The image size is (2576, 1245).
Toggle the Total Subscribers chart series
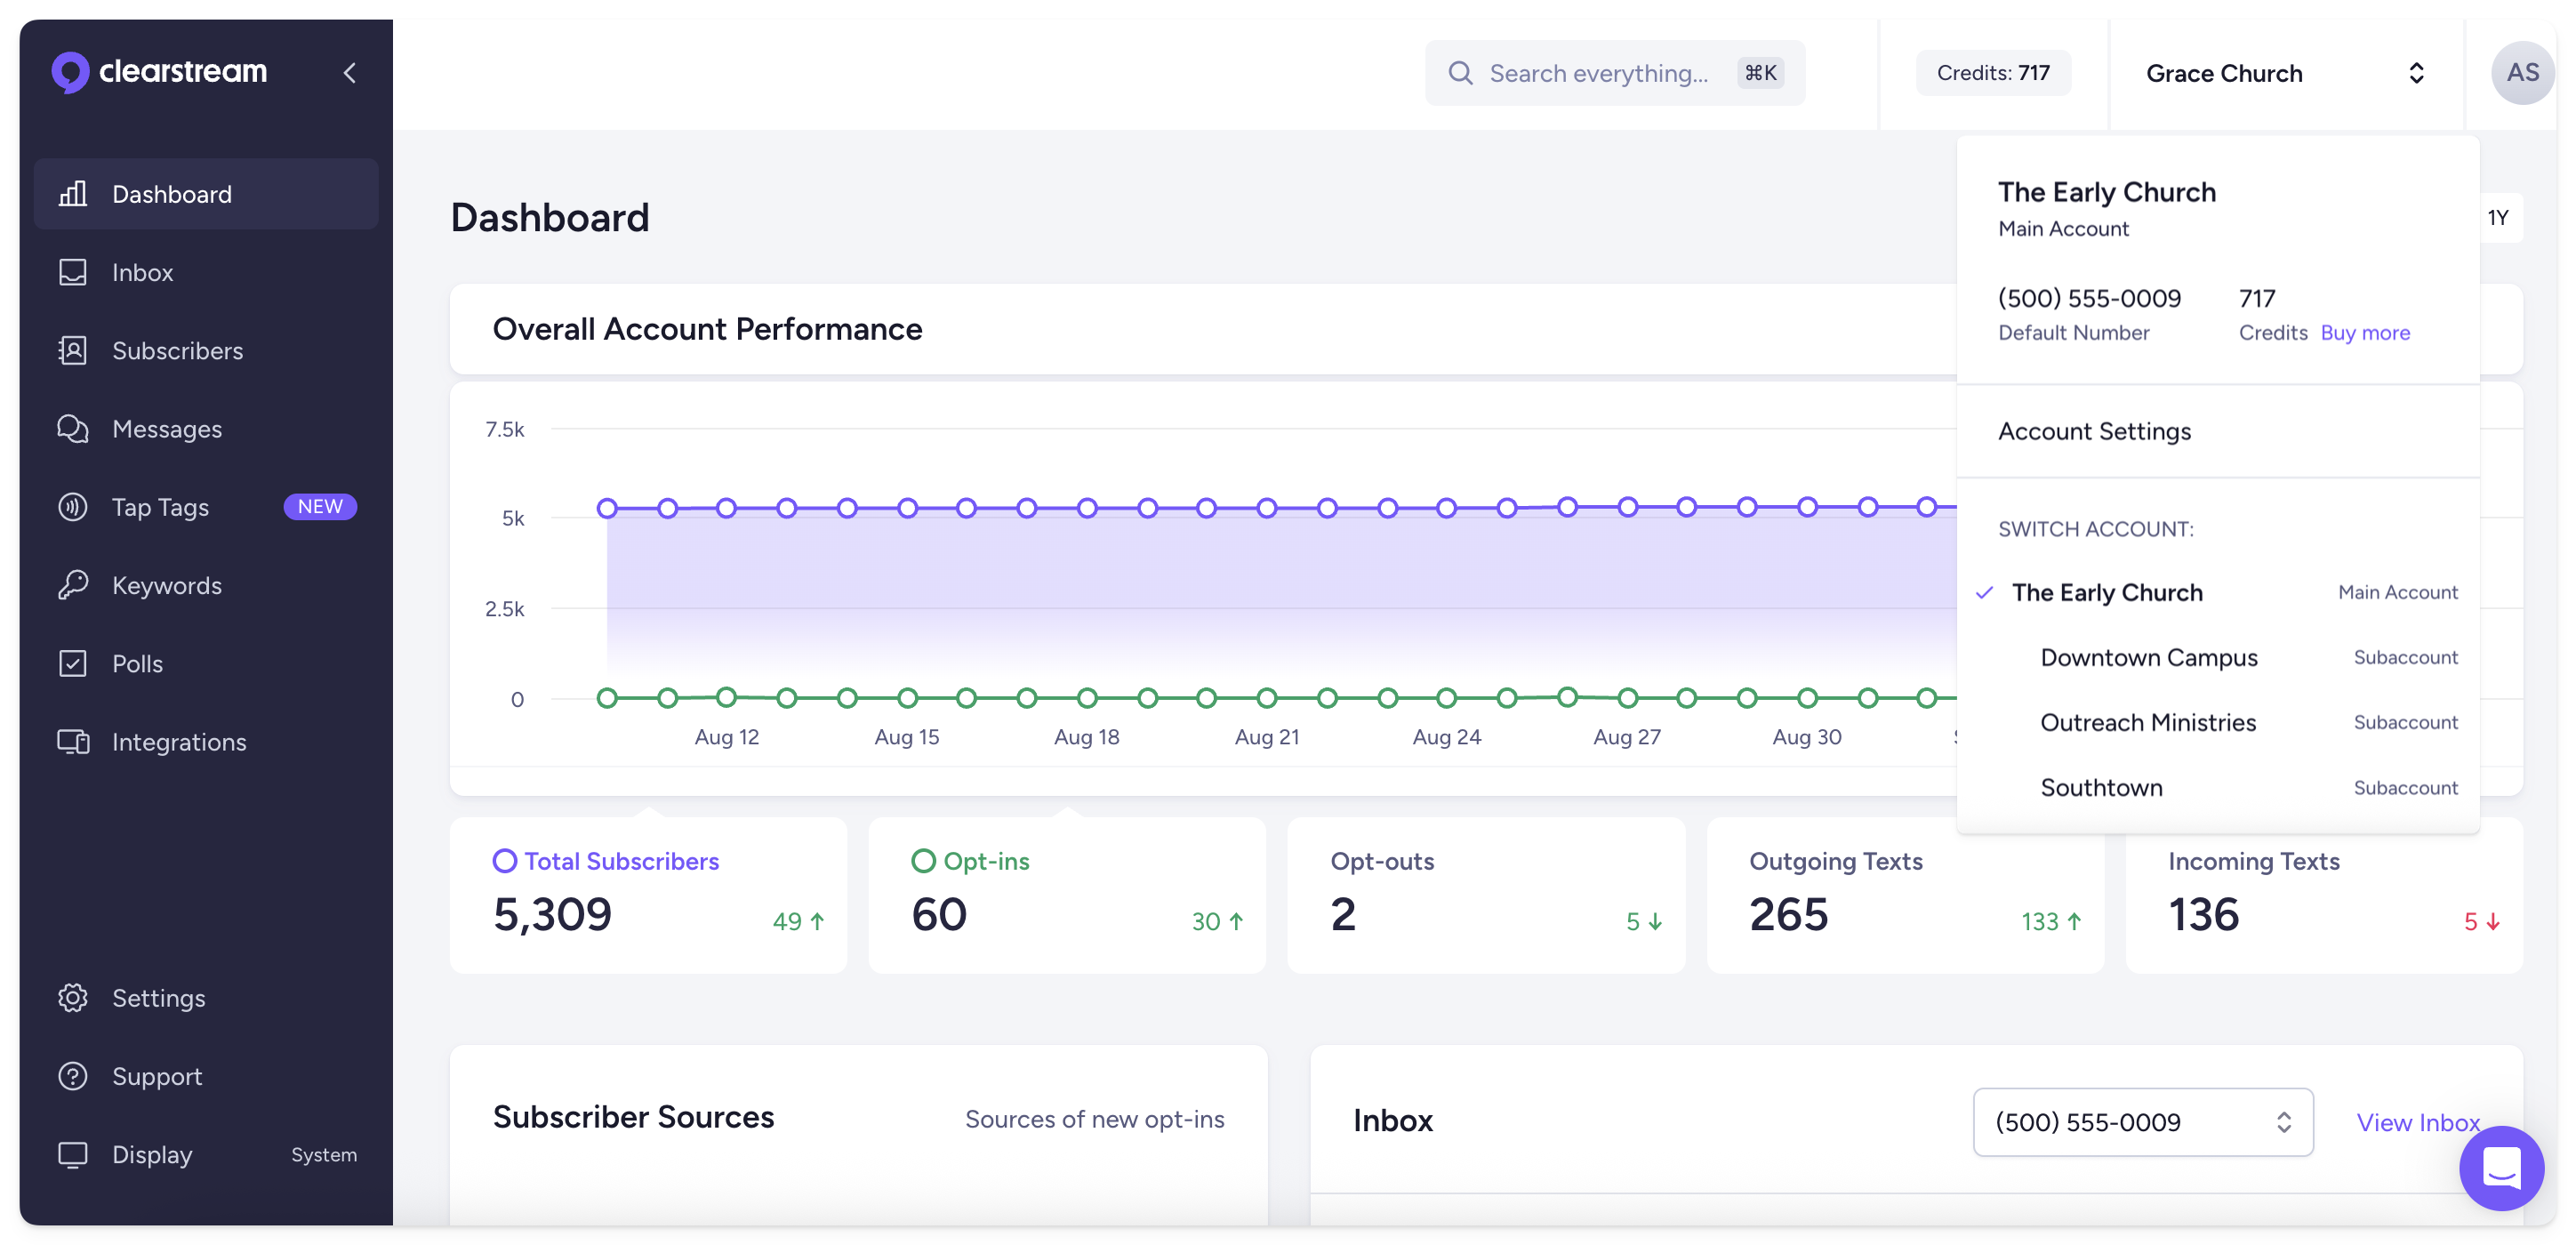648,895
